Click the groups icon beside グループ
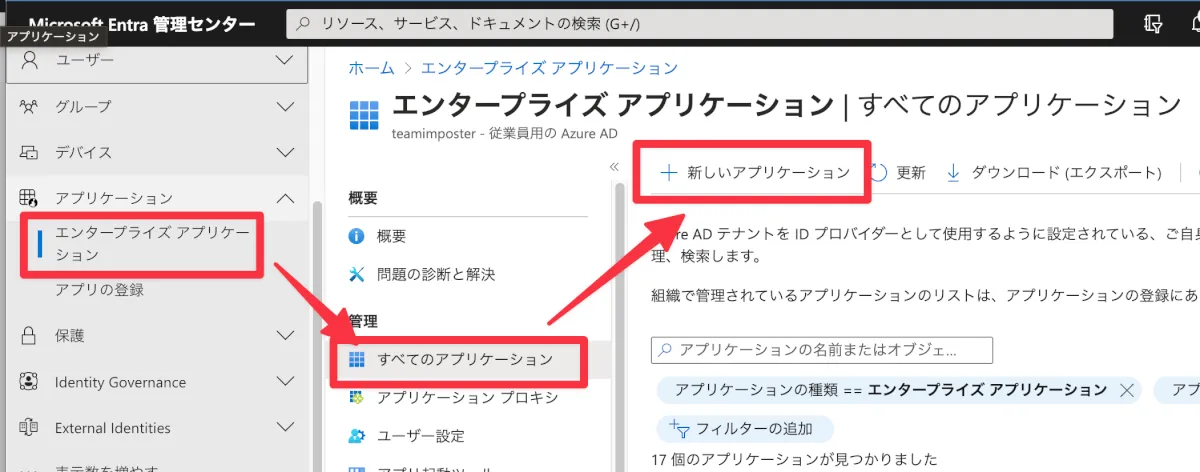The height and width of the screenshot is (472, 1200). 29,106
